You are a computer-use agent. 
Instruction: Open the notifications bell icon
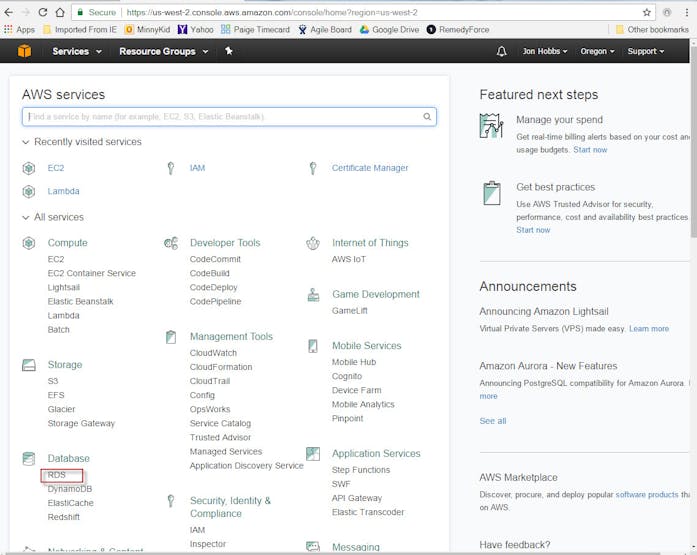[x=501, y=52]
